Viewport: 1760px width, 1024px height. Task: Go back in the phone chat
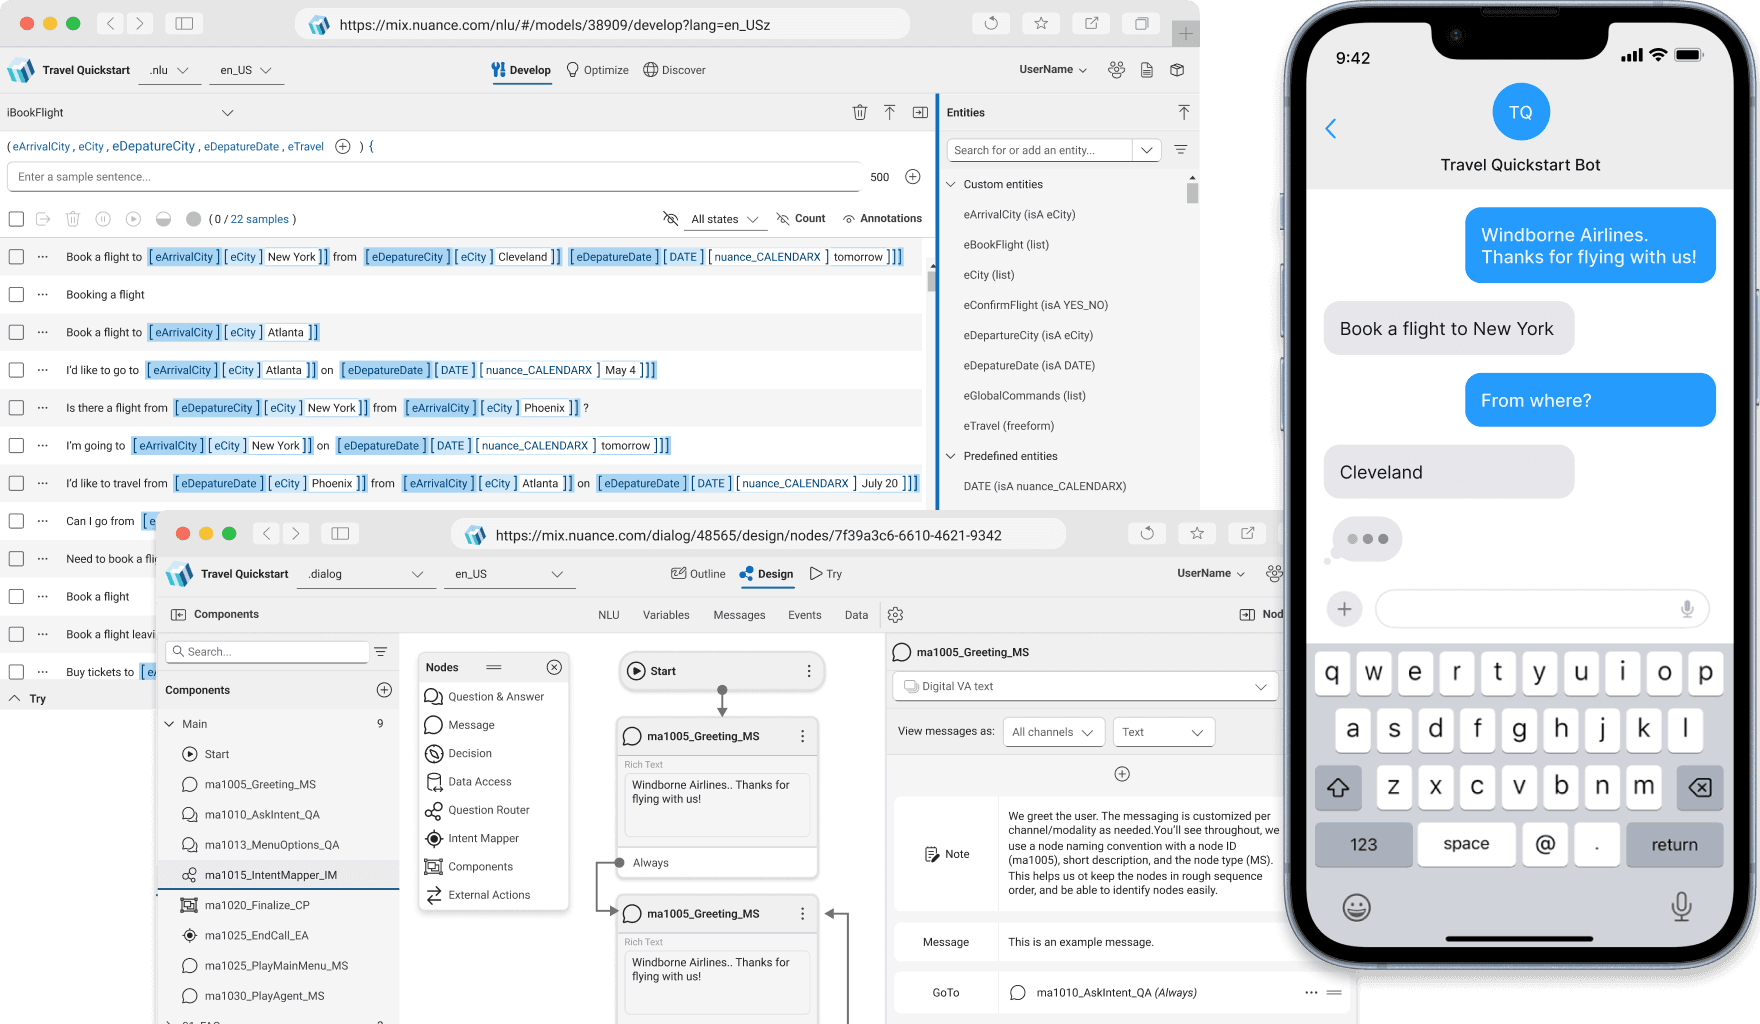pyautogui.click(x=1331, y=129)
